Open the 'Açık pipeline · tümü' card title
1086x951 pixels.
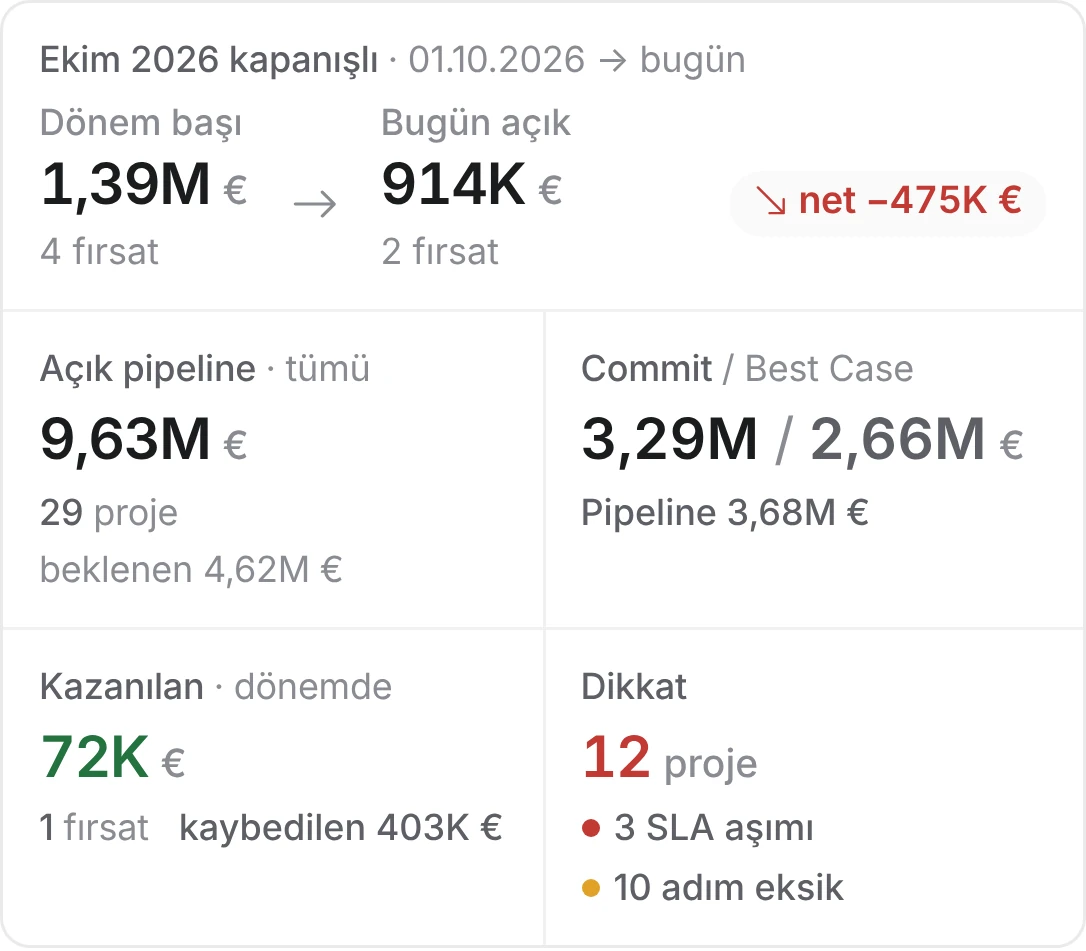click(205, 368)
